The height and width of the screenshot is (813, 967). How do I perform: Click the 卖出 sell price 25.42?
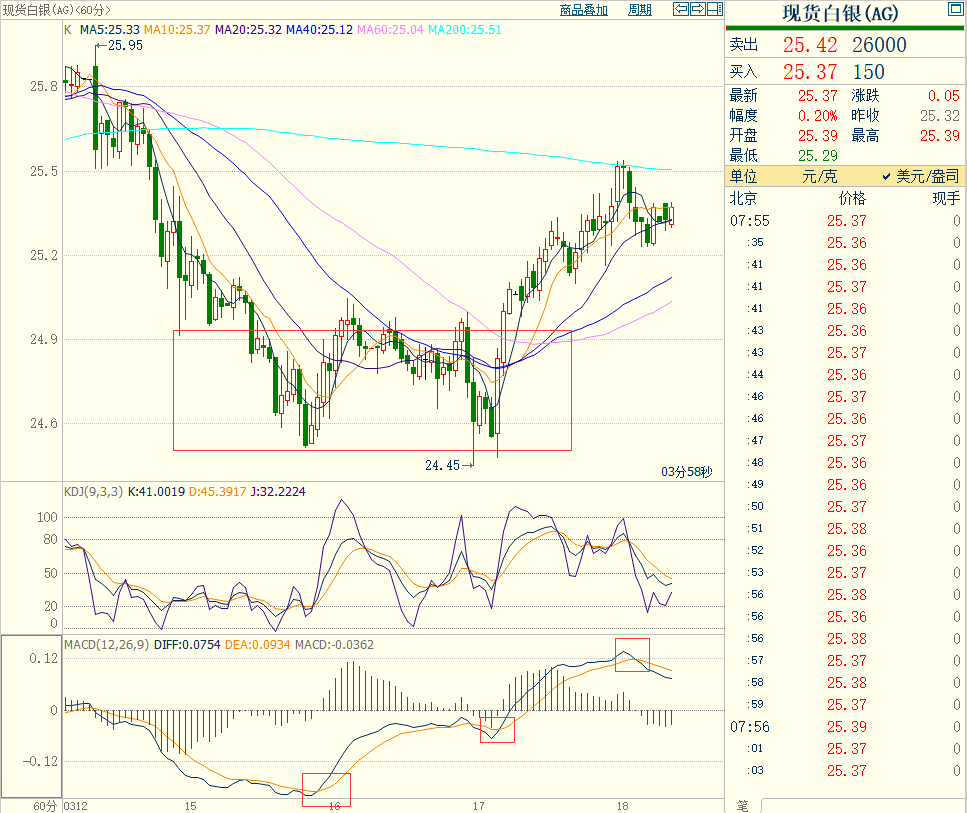coord(809,45)
